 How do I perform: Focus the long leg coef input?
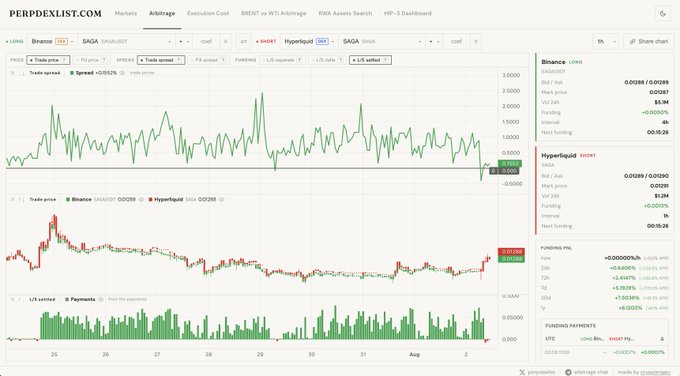click(x=206, y=41)
